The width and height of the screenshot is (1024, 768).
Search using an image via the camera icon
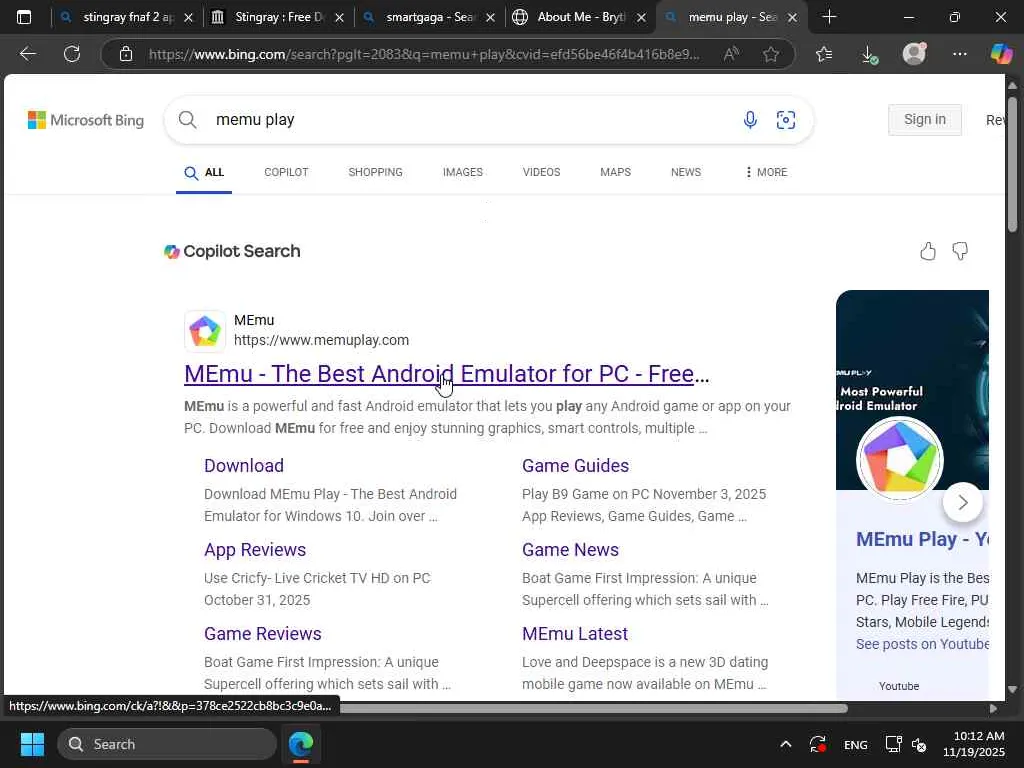click(x=786, y=120)
